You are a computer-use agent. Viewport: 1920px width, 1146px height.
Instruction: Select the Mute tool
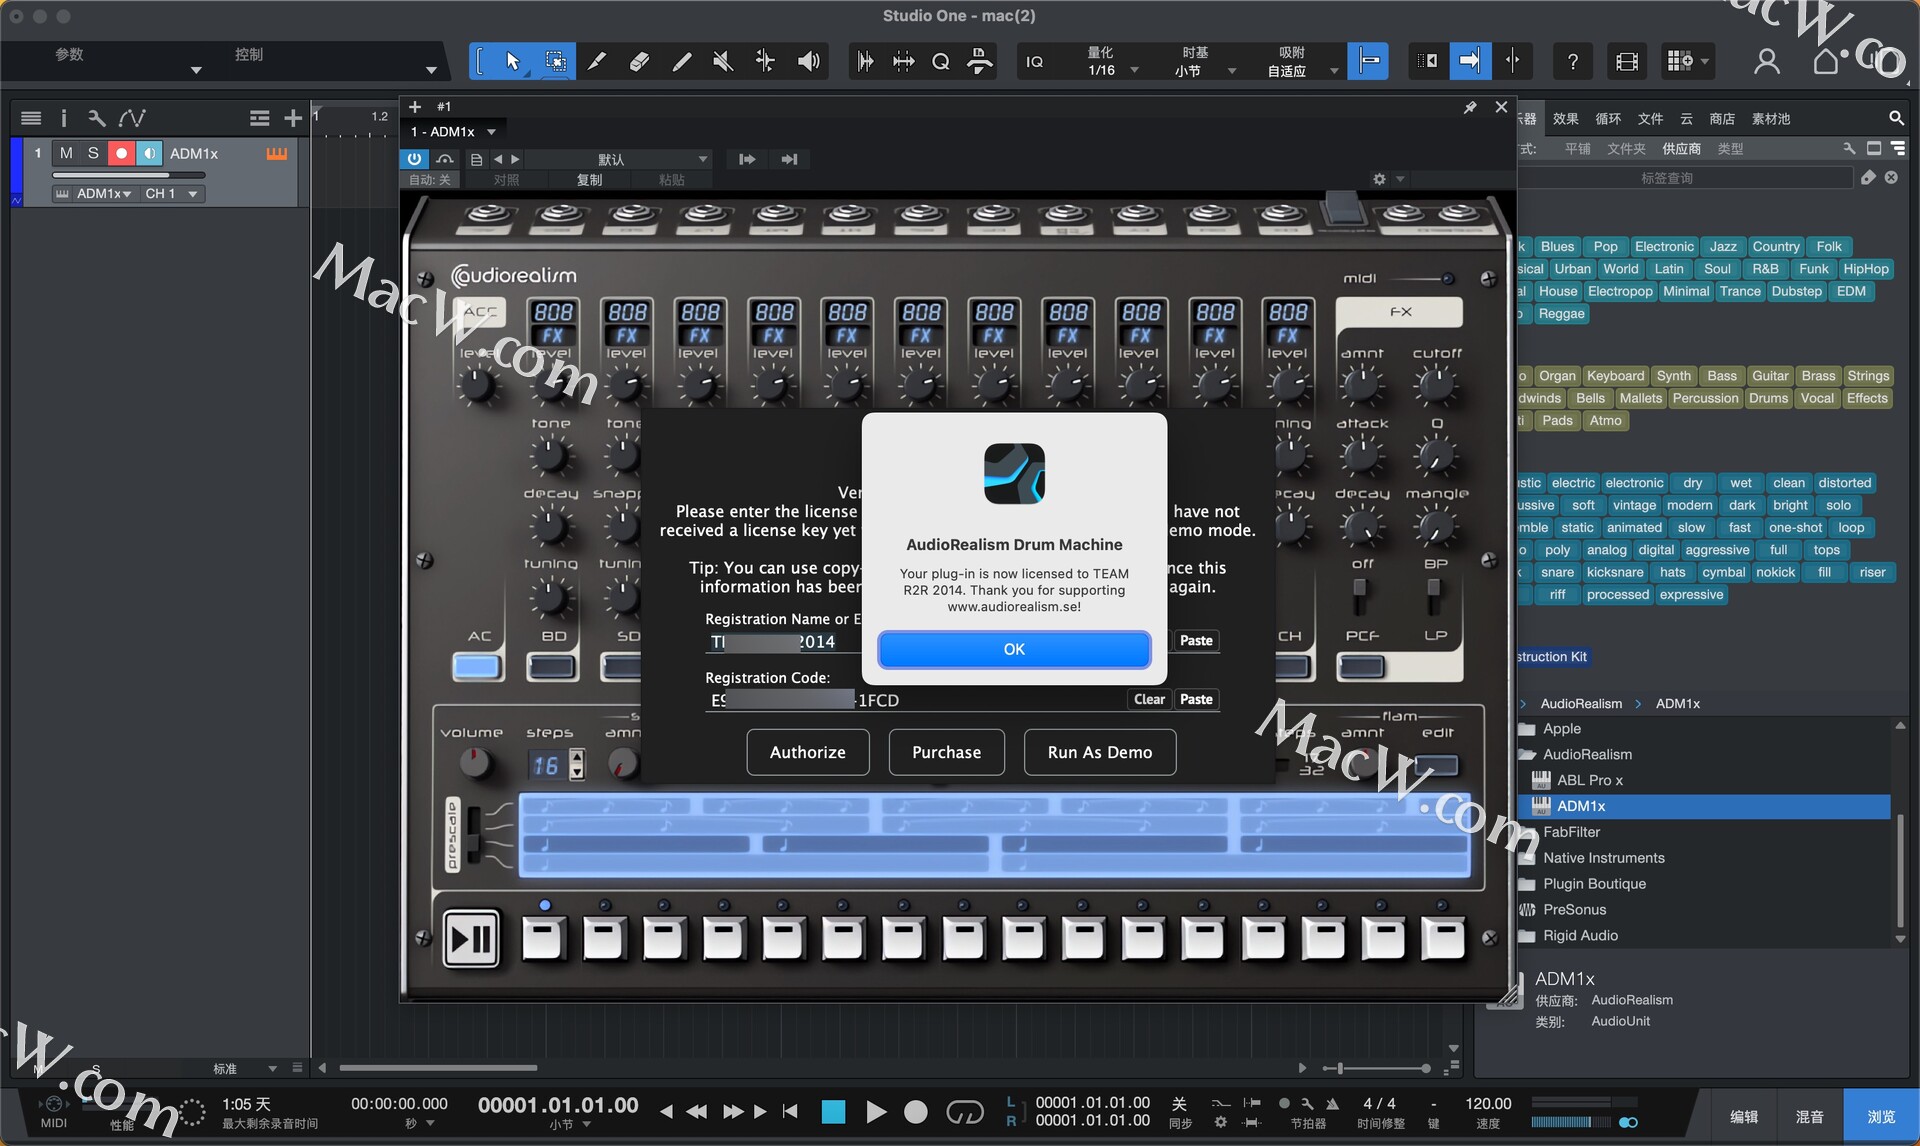[x=722, y=62]
